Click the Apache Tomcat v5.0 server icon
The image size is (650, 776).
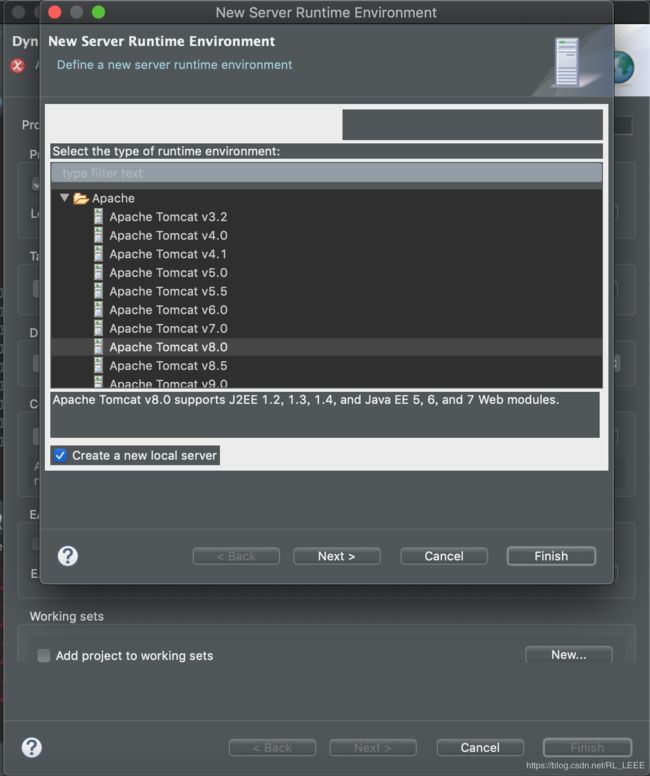pos(99,273)
